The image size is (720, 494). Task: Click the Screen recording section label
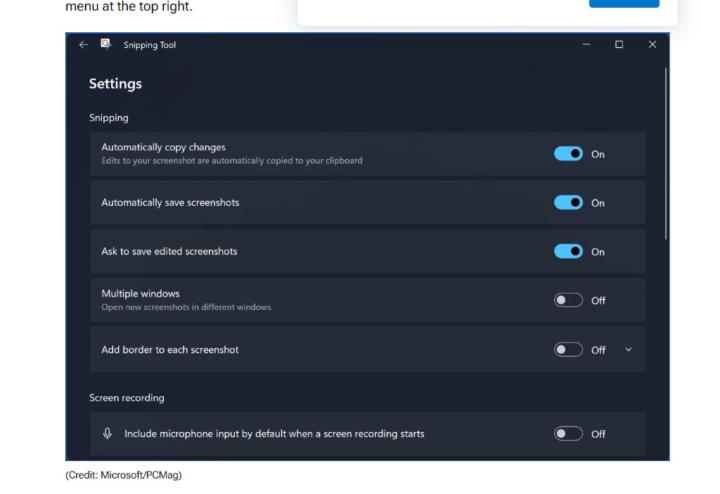(x=127, y=398)
